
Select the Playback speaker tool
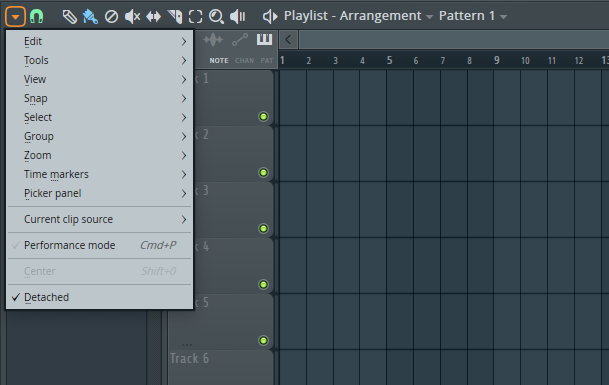pyautogui.click(x=237, y=17)
